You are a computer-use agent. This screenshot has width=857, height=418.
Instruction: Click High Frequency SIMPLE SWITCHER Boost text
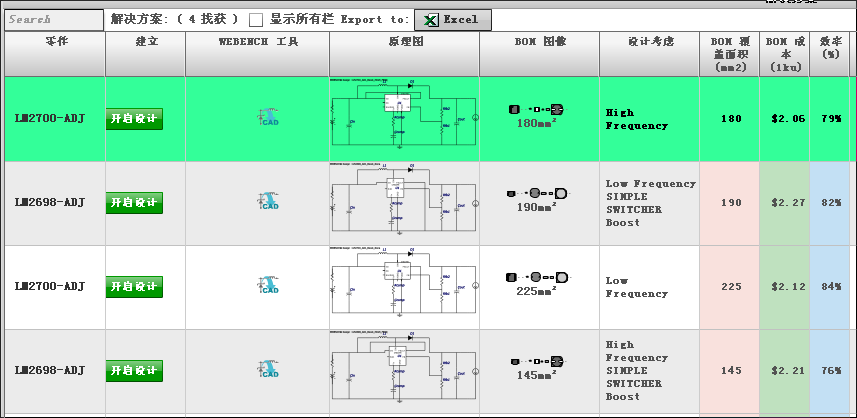[x=637, y=371]
